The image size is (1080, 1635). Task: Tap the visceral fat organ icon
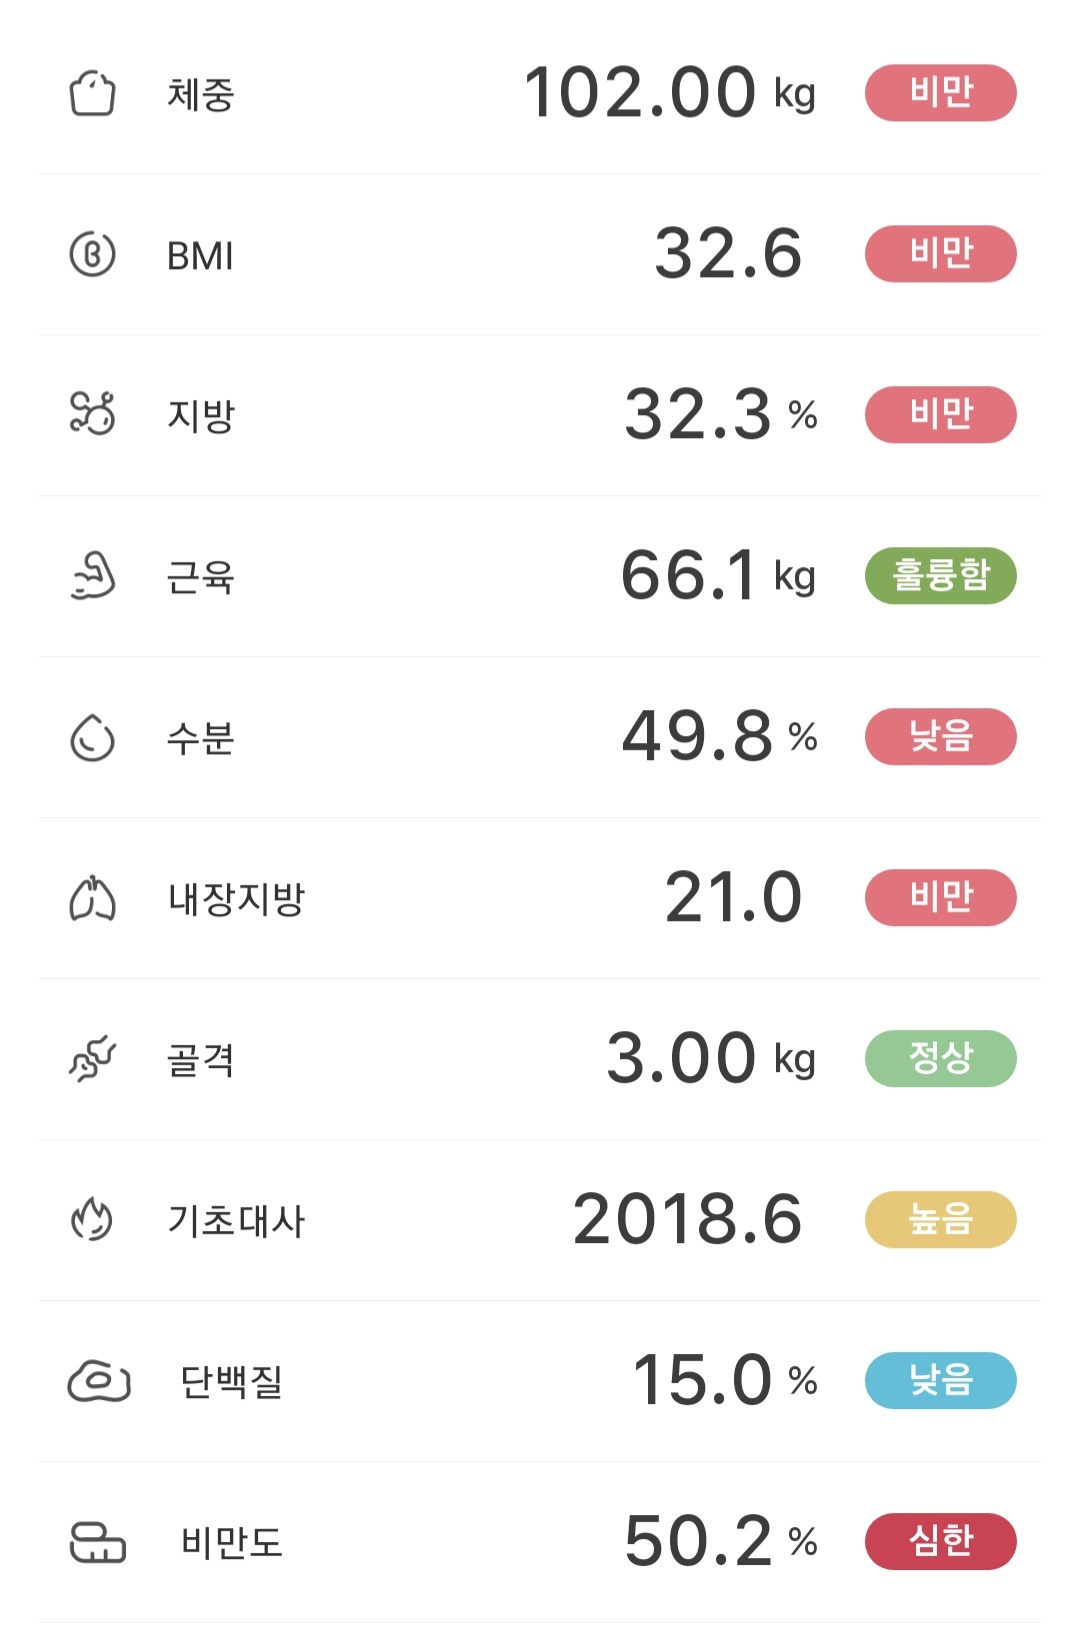(x=92, y=897)
